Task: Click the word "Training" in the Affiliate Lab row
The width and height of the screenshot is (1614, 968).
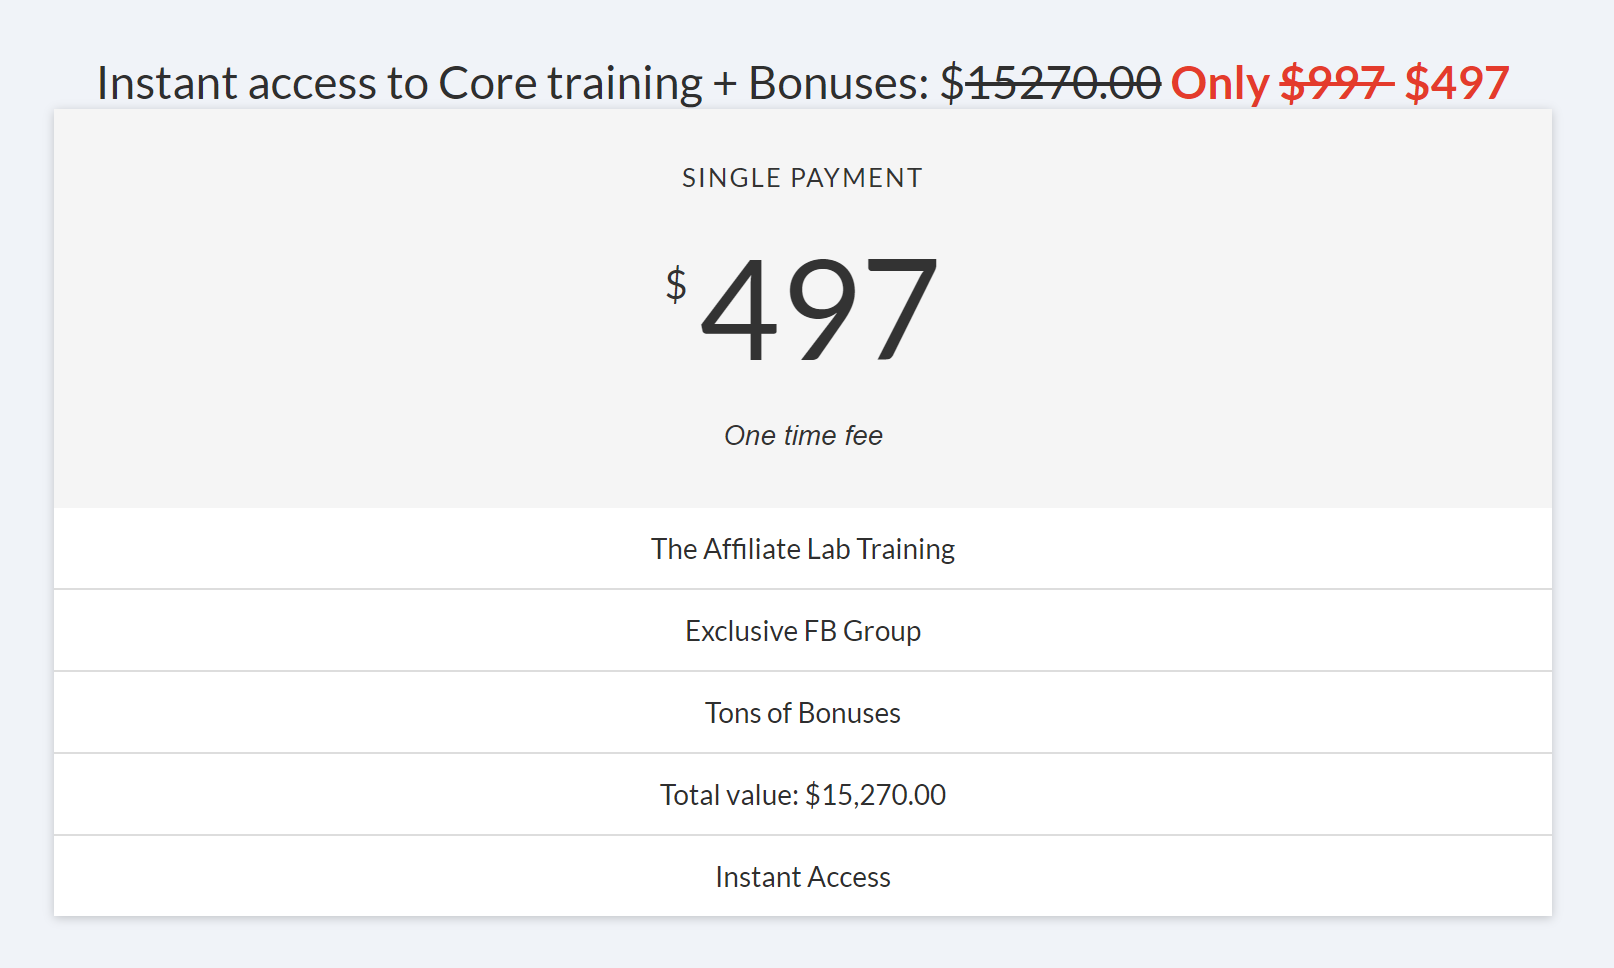Action: click(x=905, y=549)
